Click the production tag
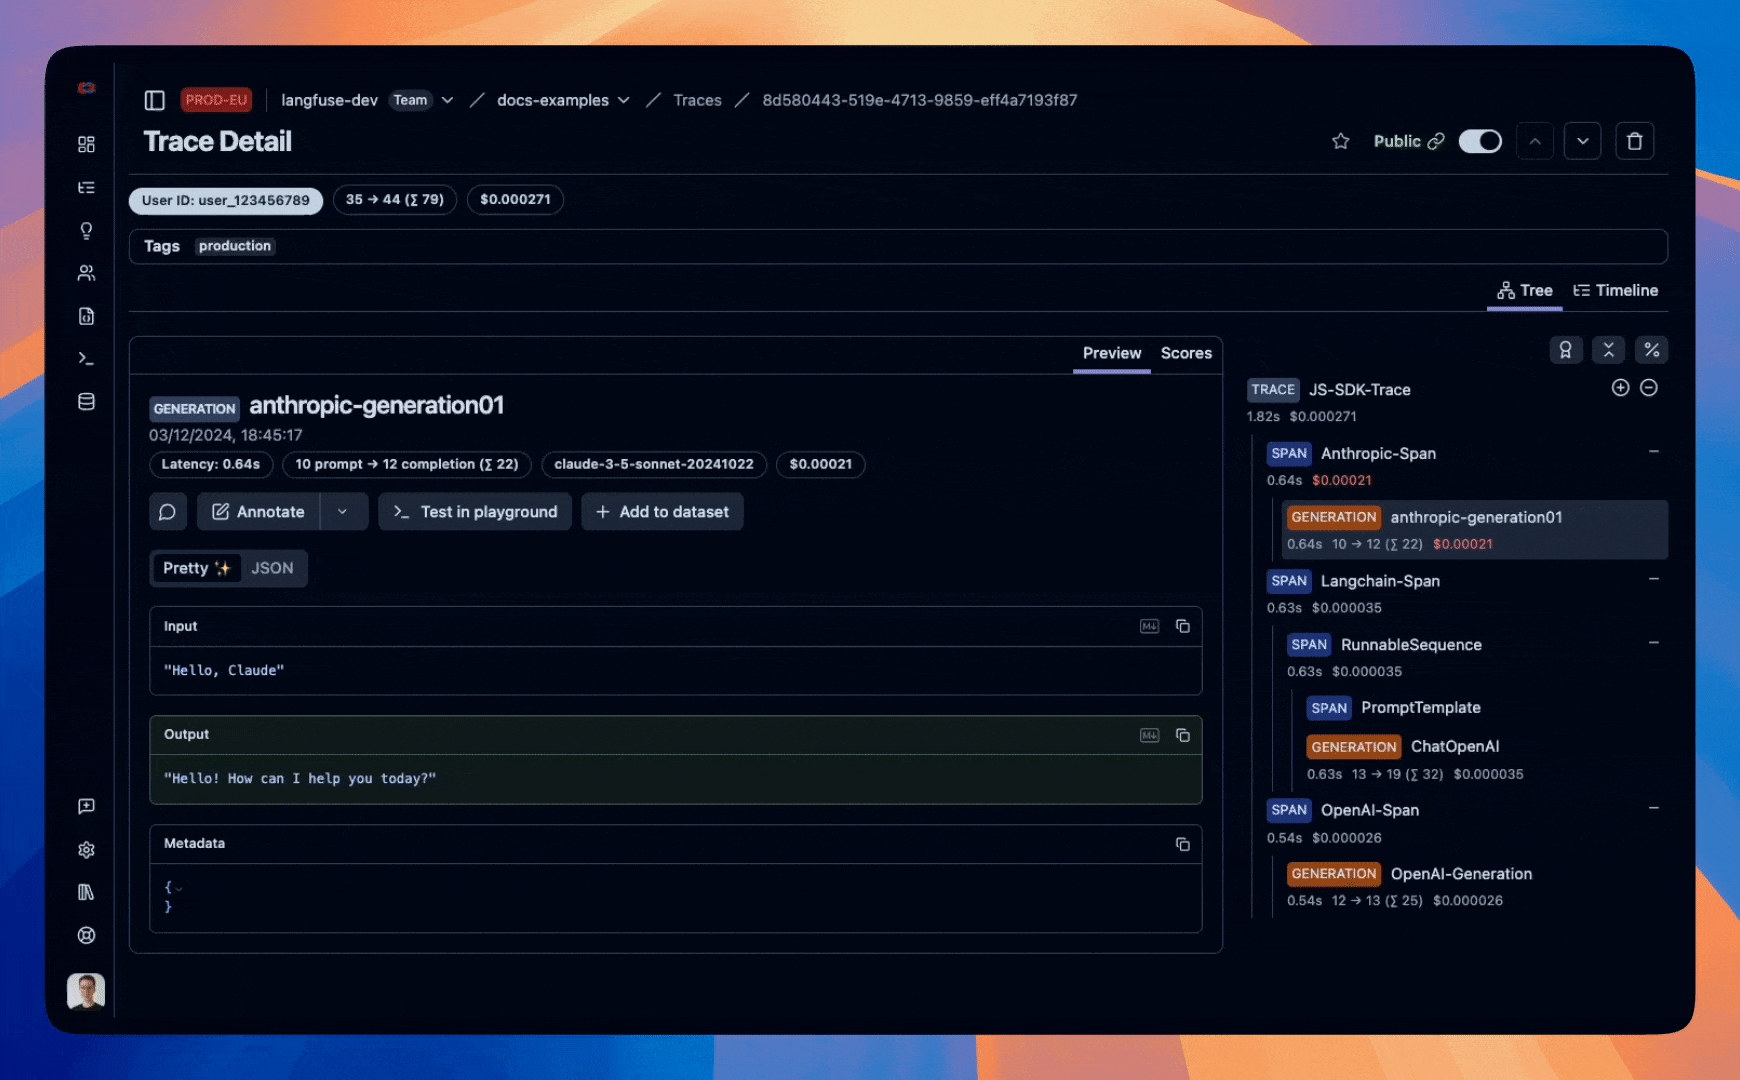Screen dimensions: 1740x1080 pos(234,246)
